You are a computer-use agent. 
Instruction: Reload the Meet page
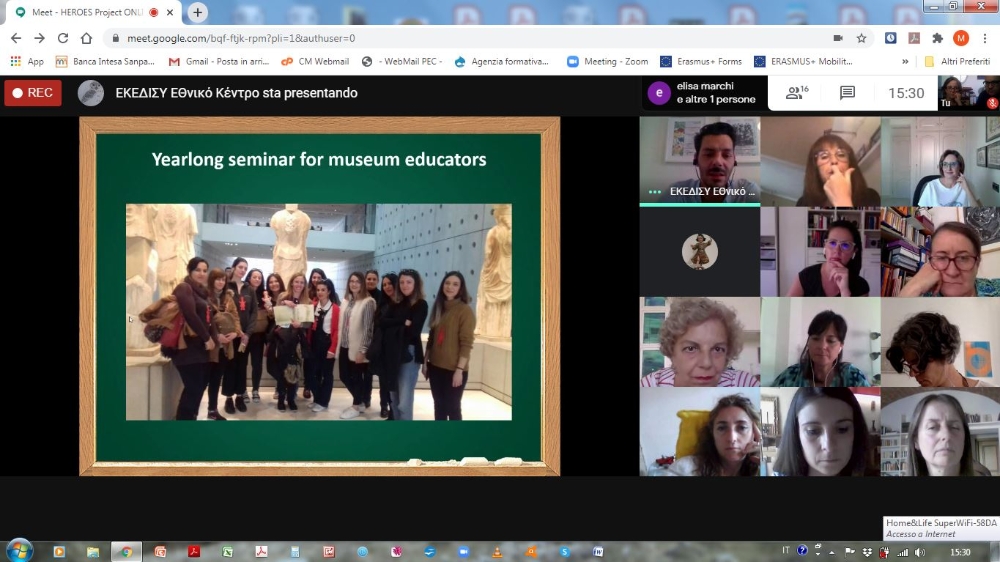(x=63, y=38)
